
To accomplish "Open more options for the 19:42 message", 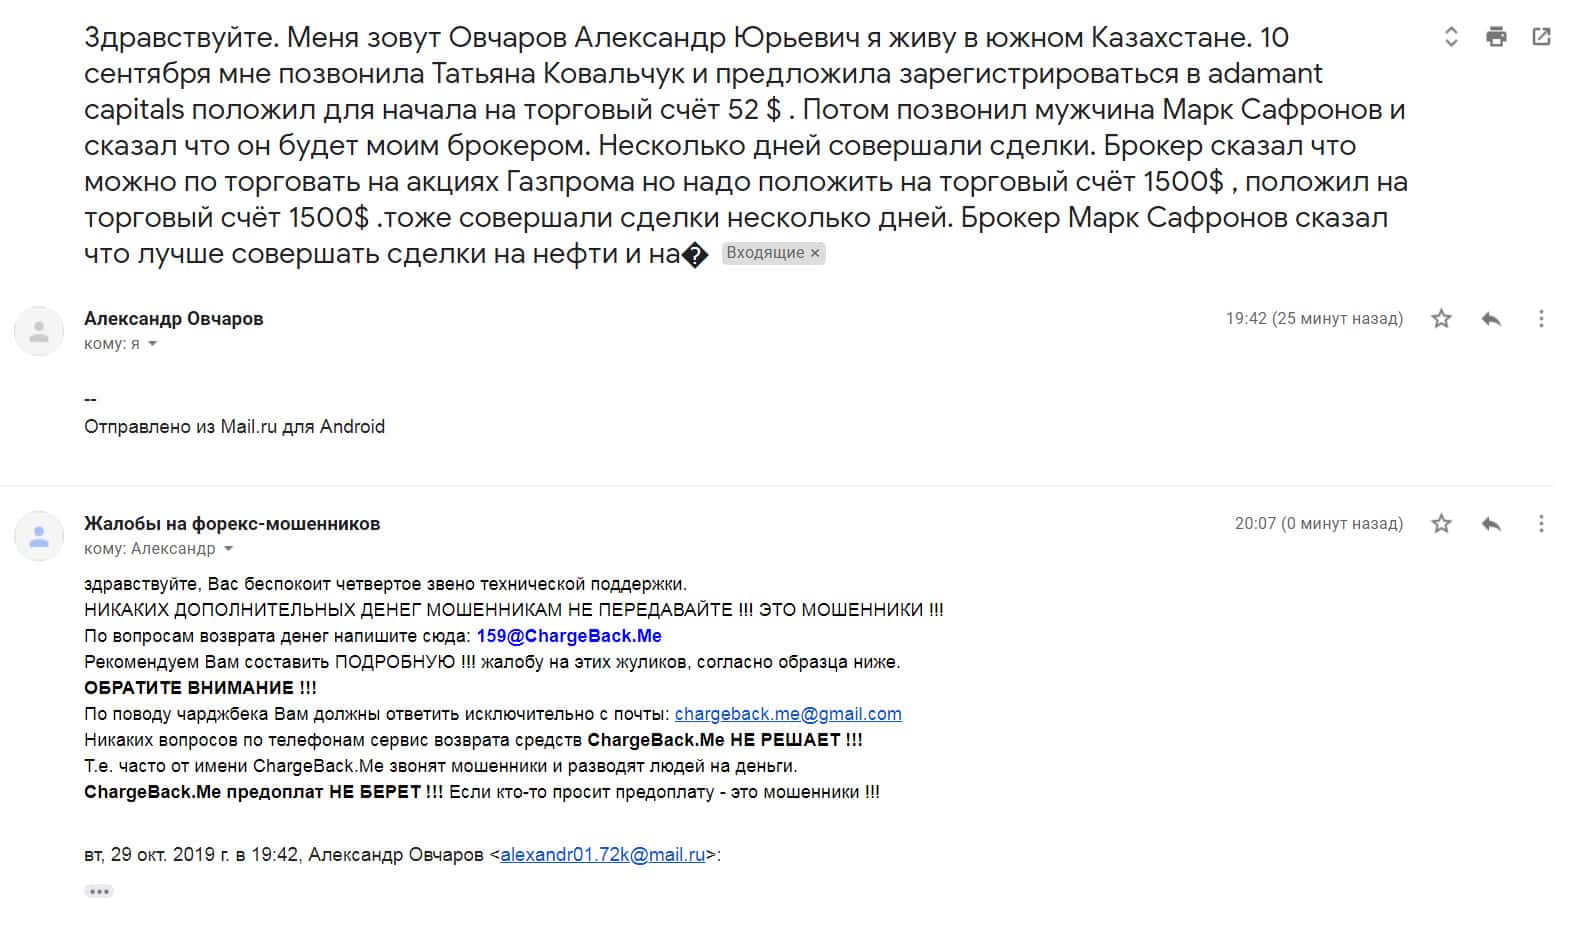I will (1541, 319).
